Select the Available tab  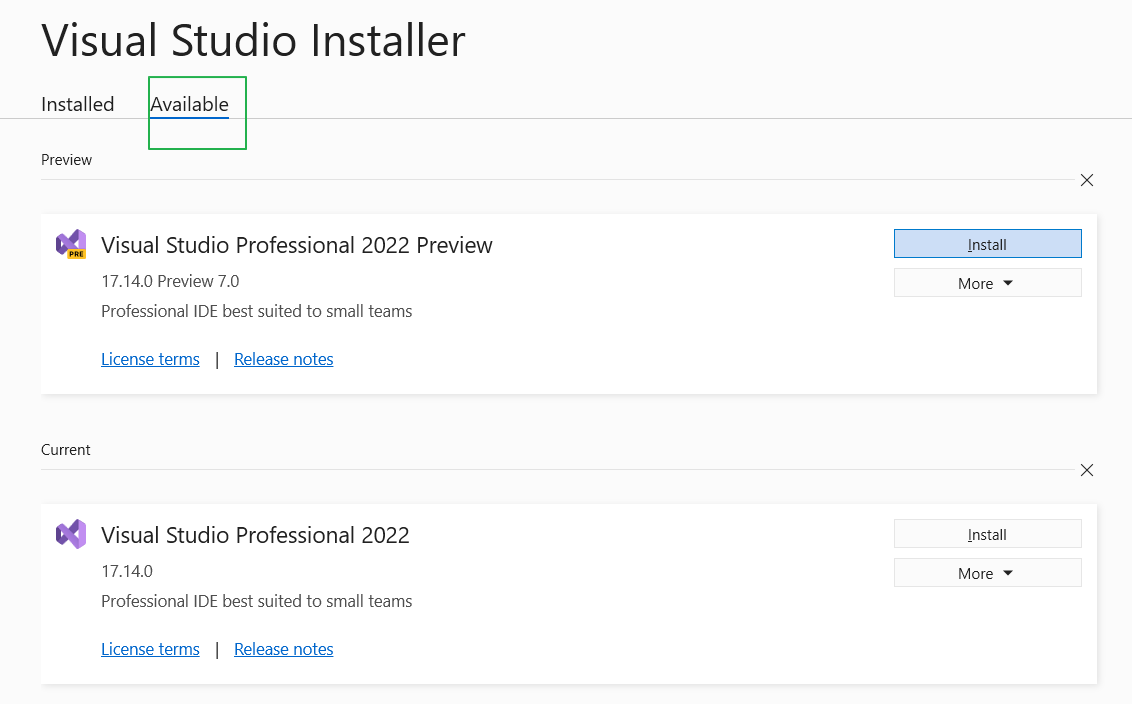[189, 104]
